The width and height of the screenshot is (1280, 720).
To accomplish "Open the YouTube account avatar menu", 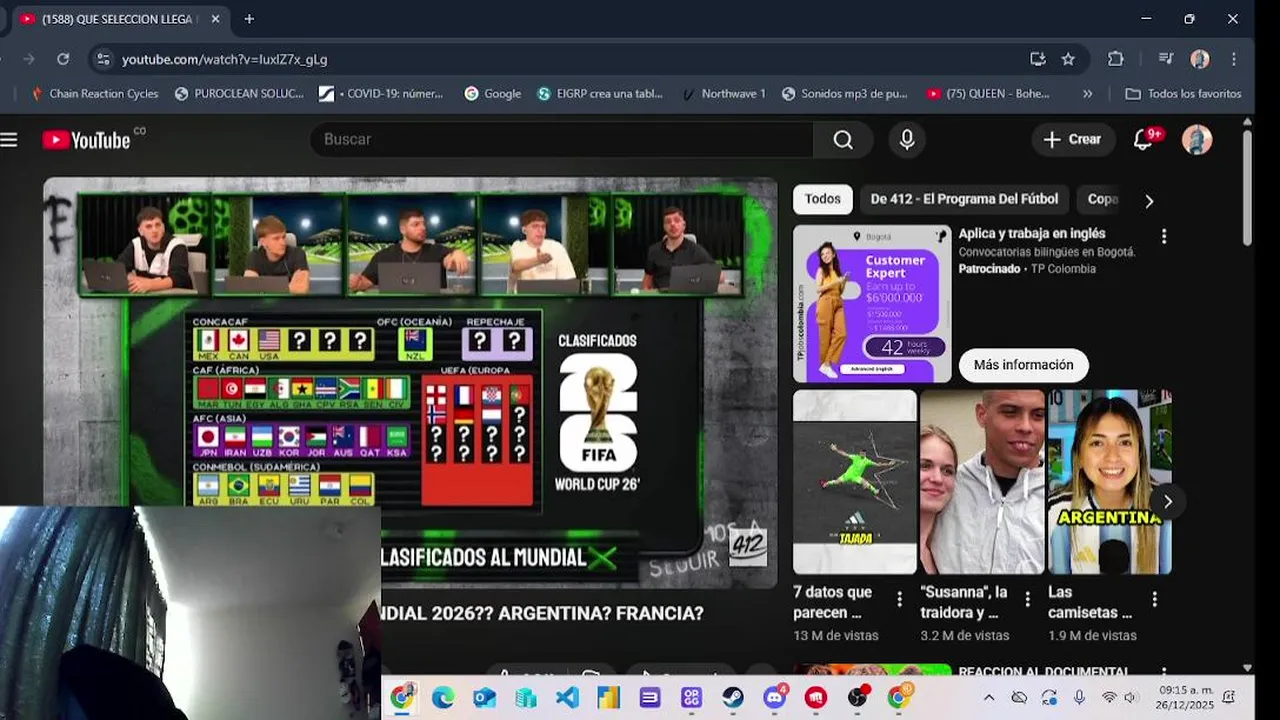I will (1197, 140).
